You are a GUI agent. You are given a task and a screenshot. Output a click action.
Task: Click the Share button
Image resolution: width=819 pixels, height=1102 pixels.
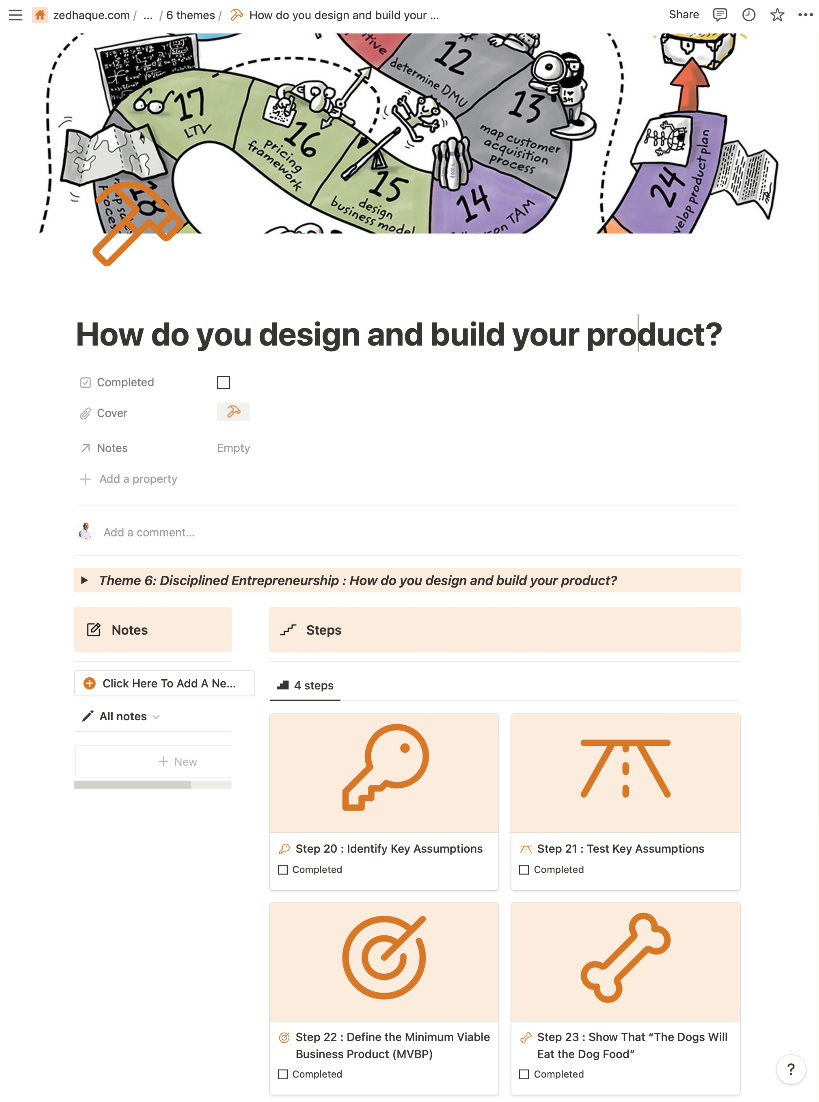coord(684,15)
